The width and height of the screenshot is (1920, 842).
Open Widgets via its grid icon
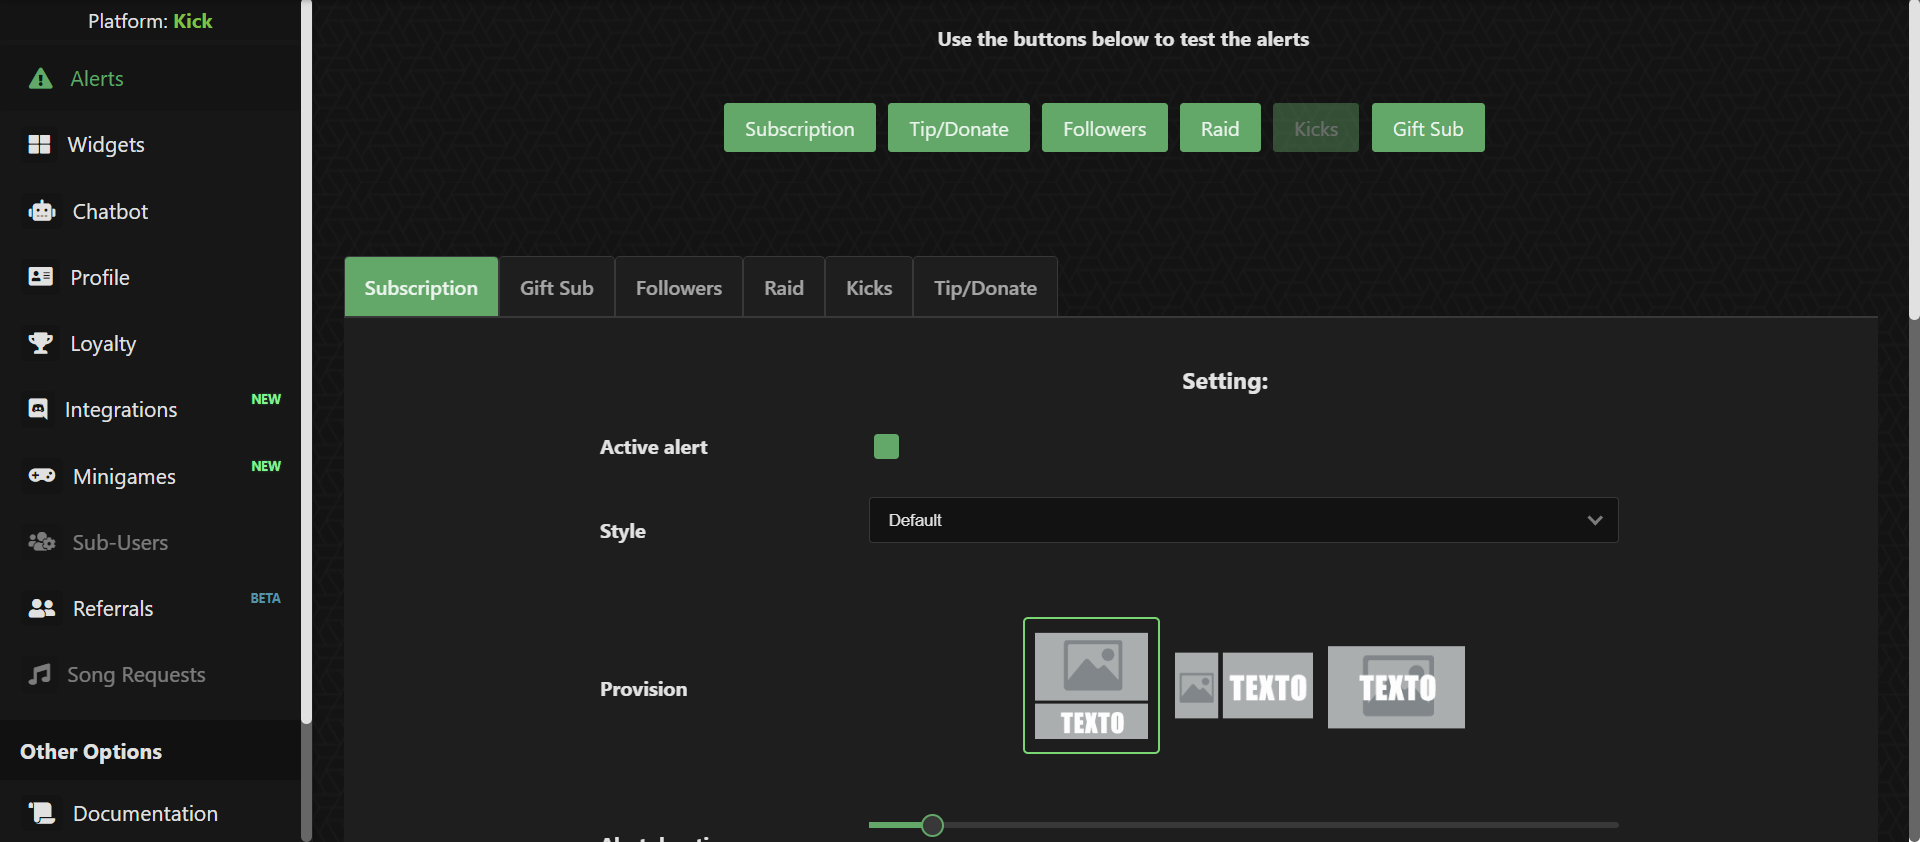pyautogui.click(x=40, y=145)
